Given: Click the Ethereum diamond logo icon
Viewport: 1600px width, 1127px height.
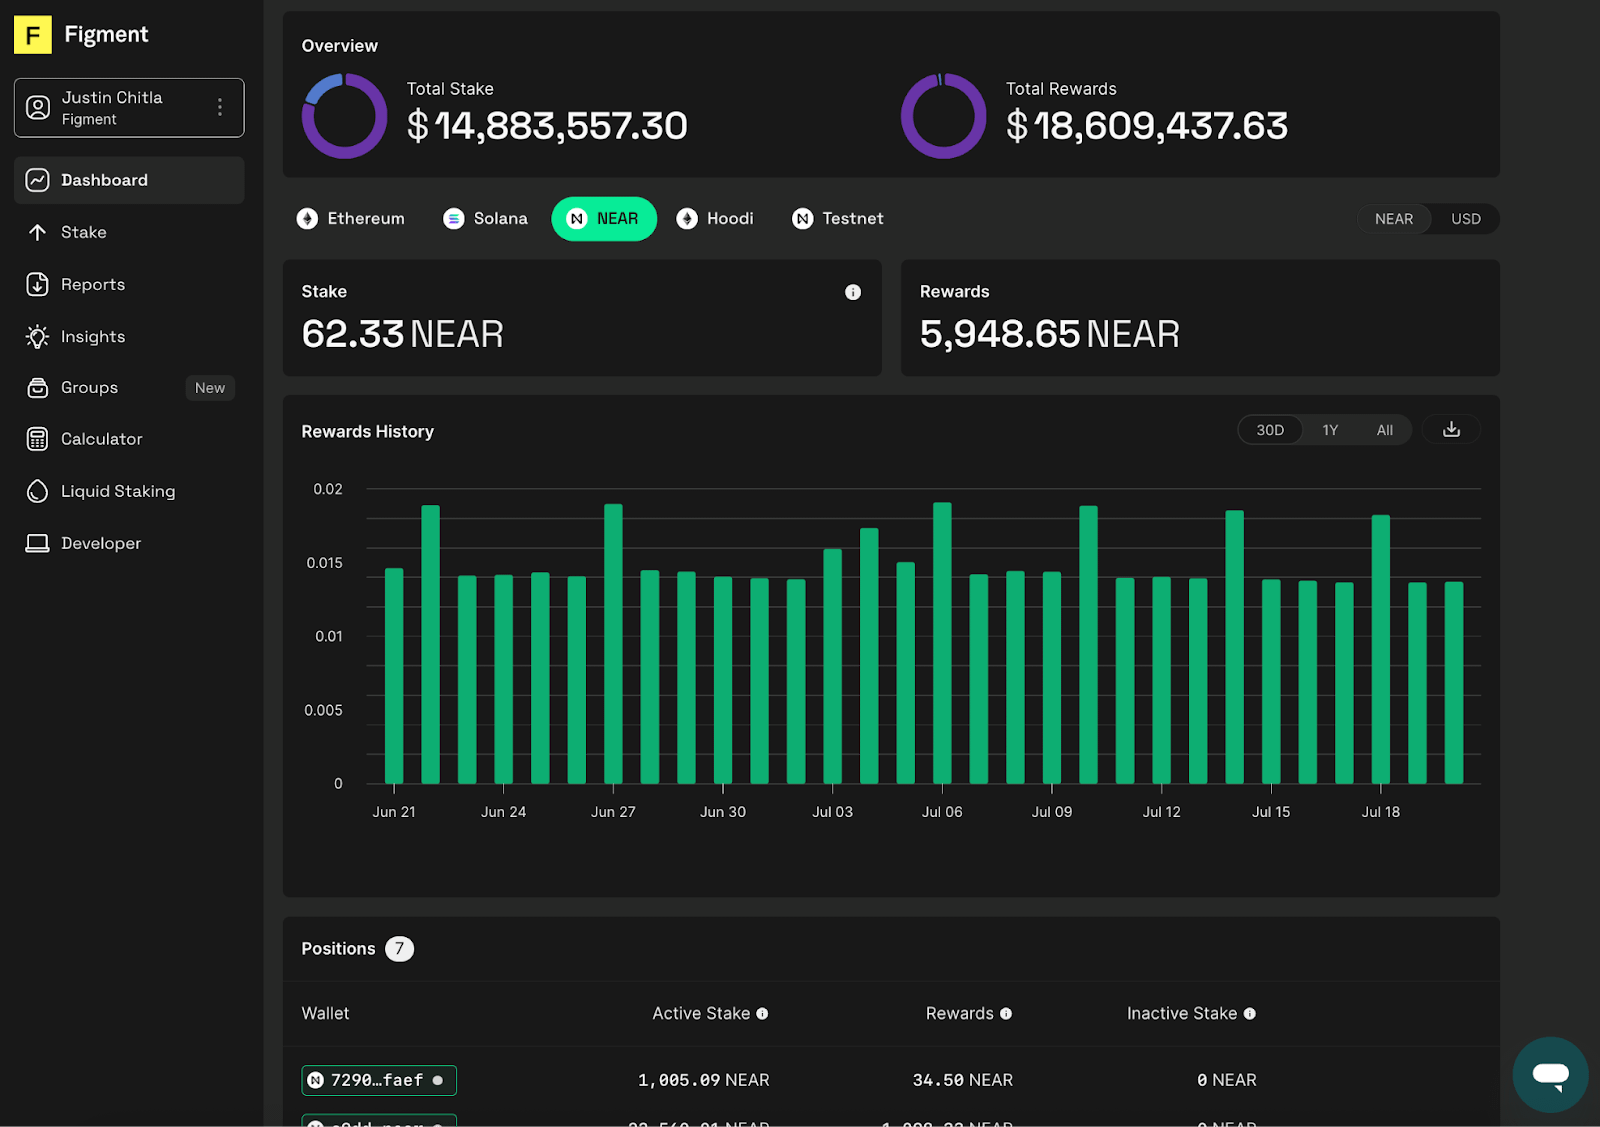Looking at the screenshot, I should (307, 219).
